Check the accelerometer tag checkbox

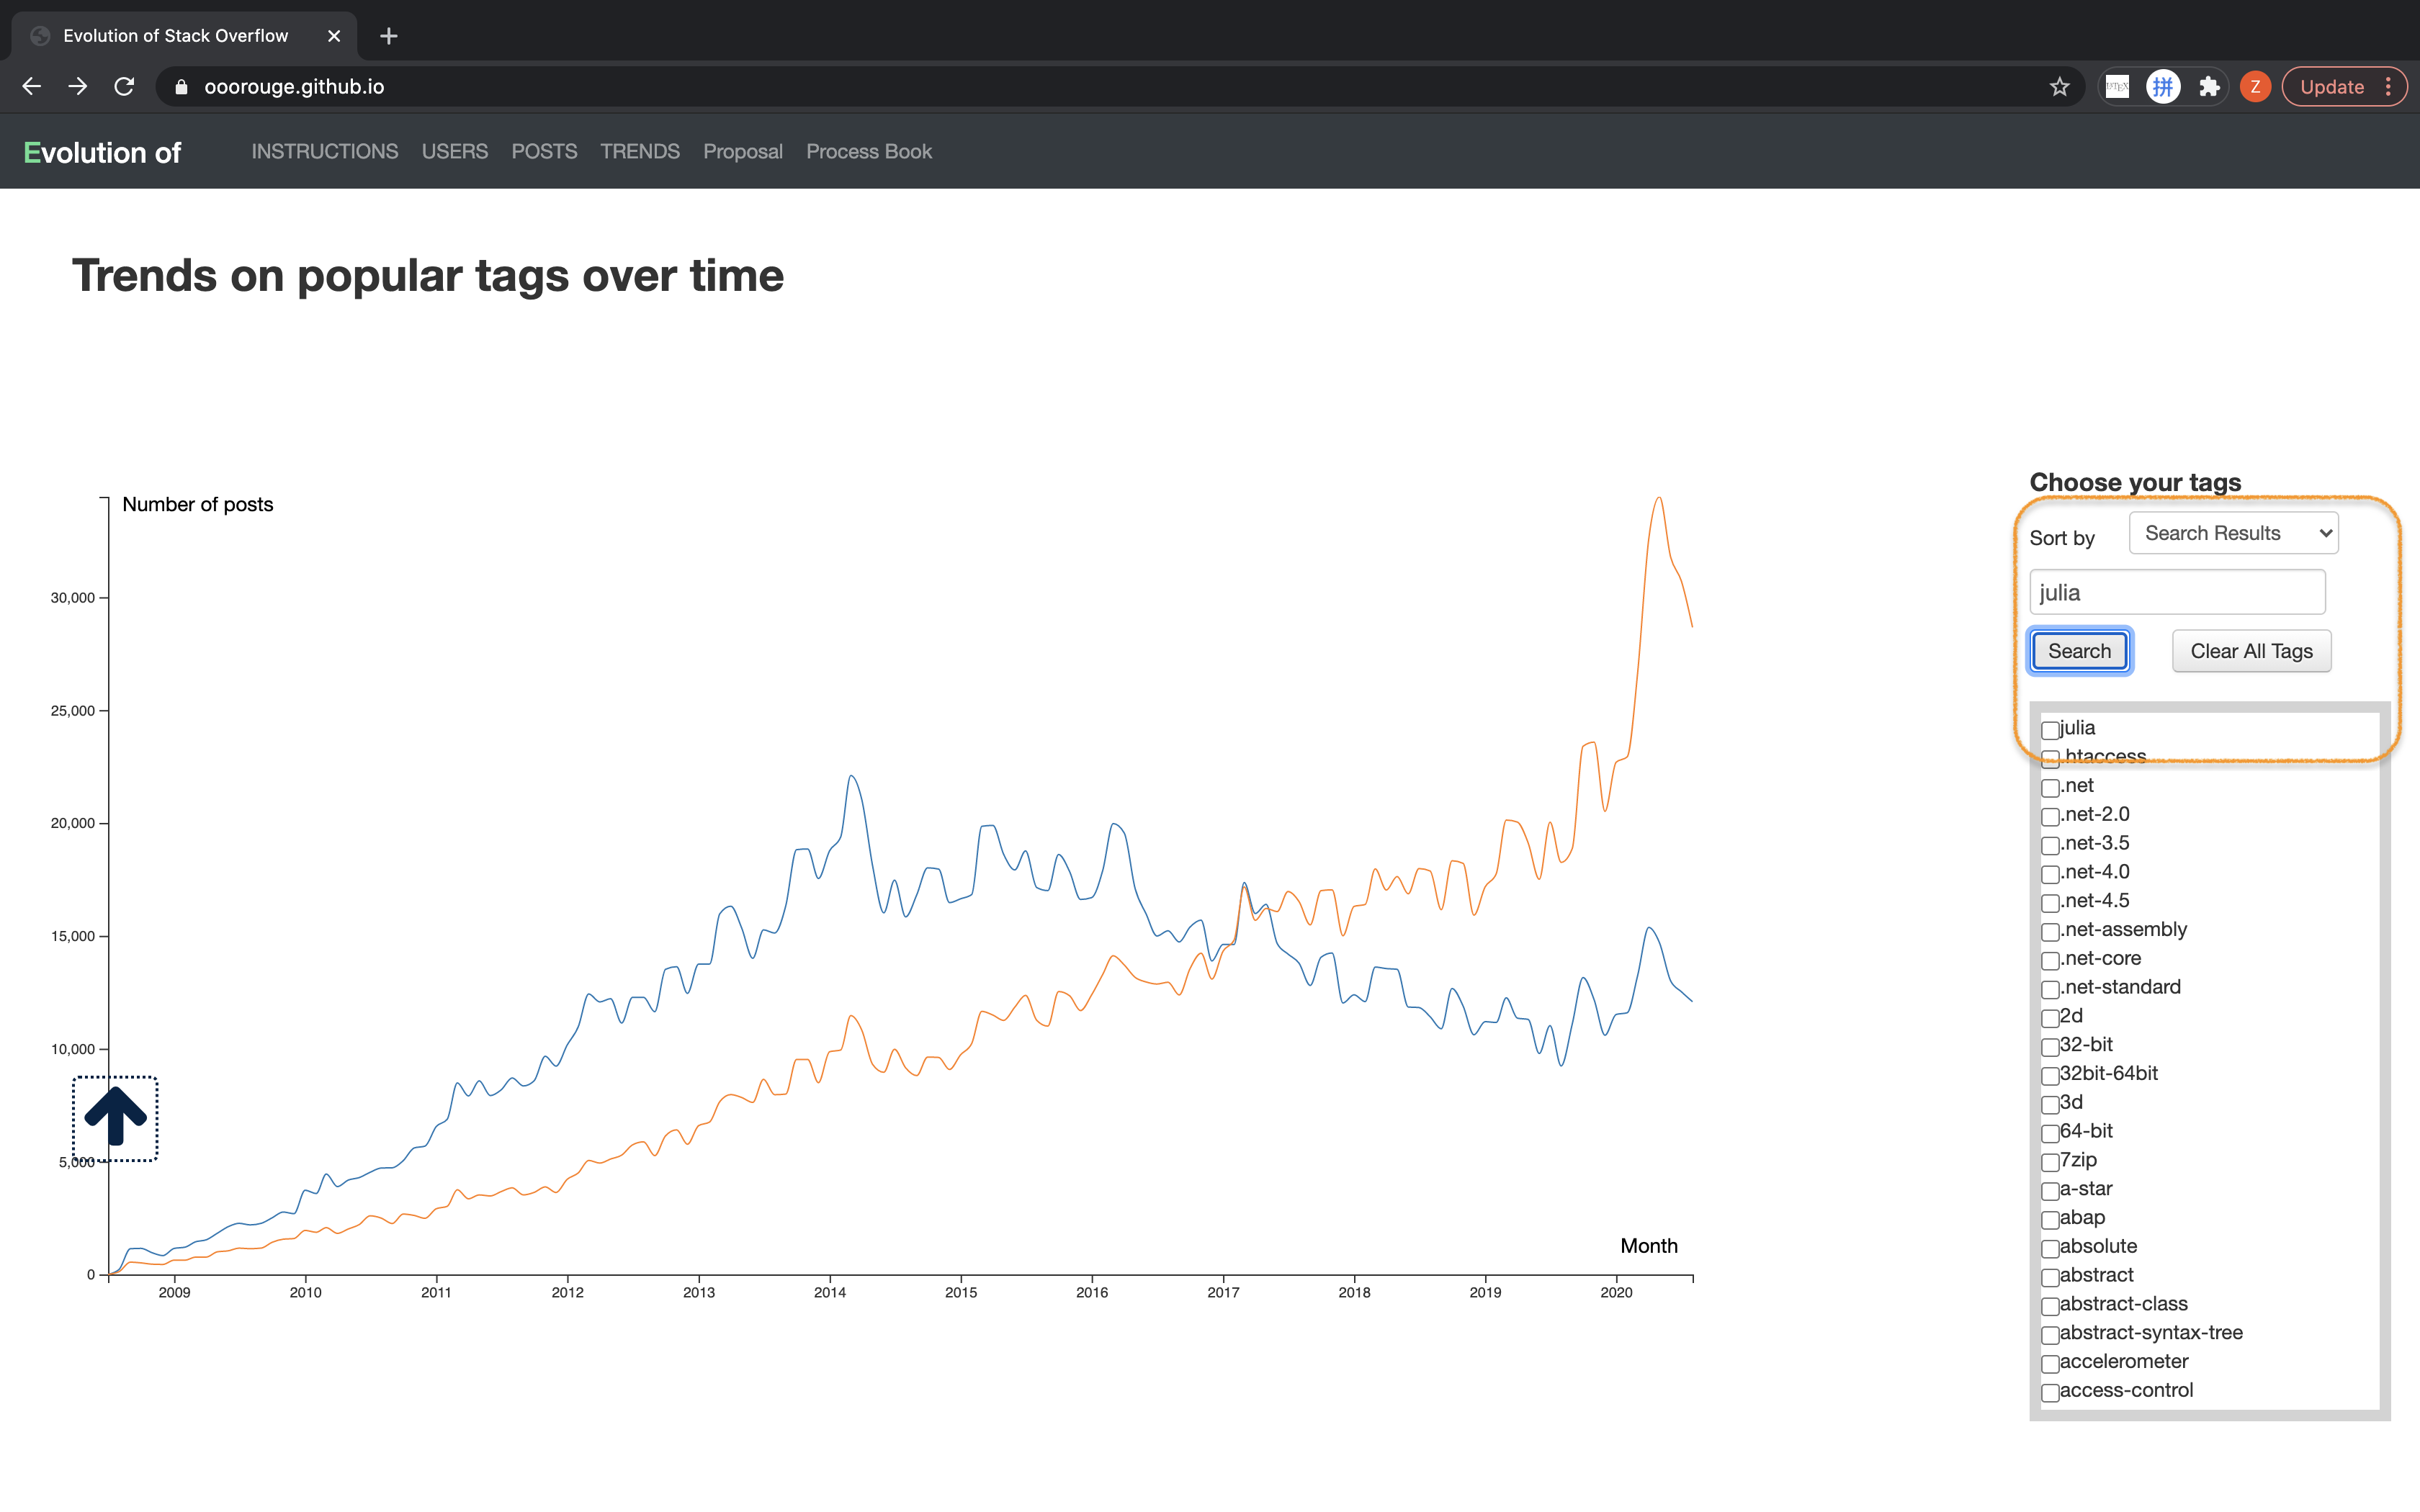pos(2050,1363)
